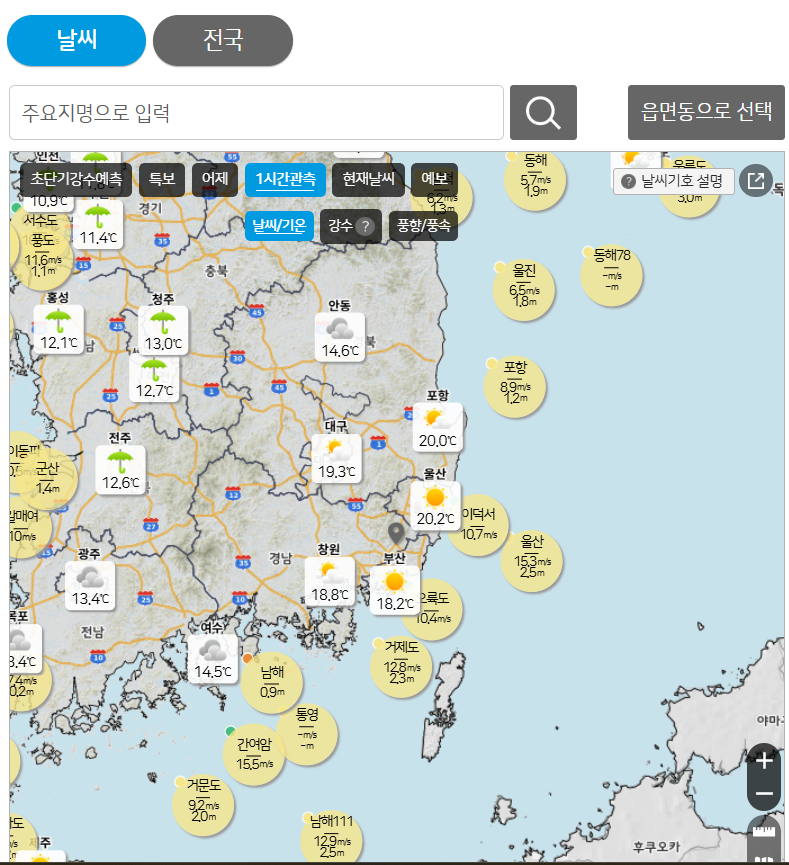The height and width of the screenshot is (865, 789).
Task: Select the 포항 20.0℃ partly sunny card
Action: [x=438, y=427]
